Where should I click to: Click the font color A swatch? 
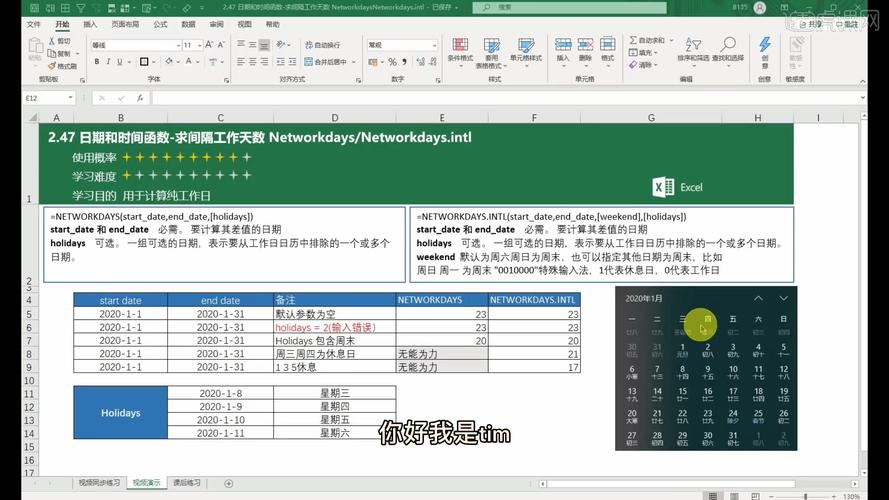click(x=189, y=62)
